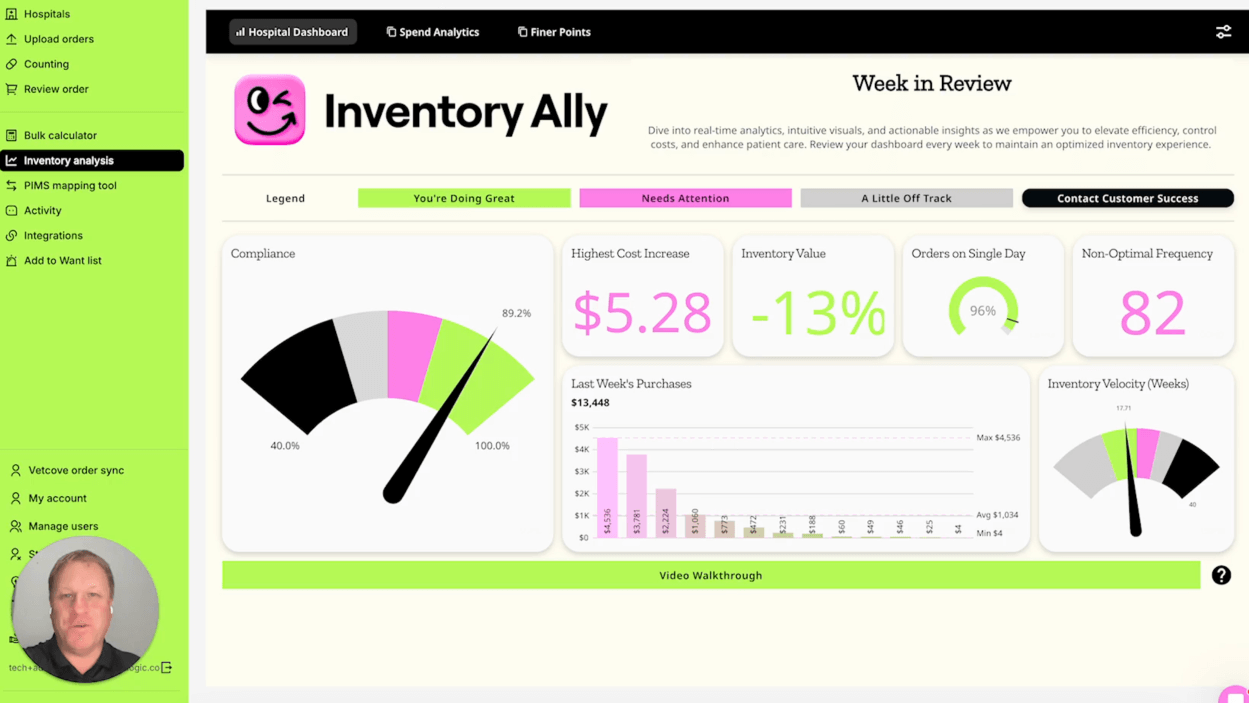Go to Upload orders in the sidebar
The image size is (1249, 703).
59,39
